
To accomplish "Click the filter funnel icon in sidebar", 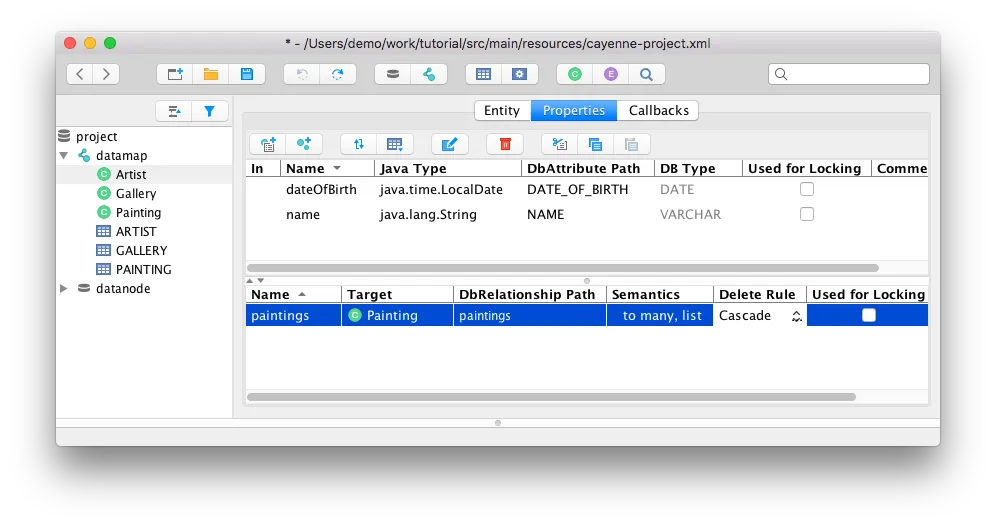I will coord(209,111).
